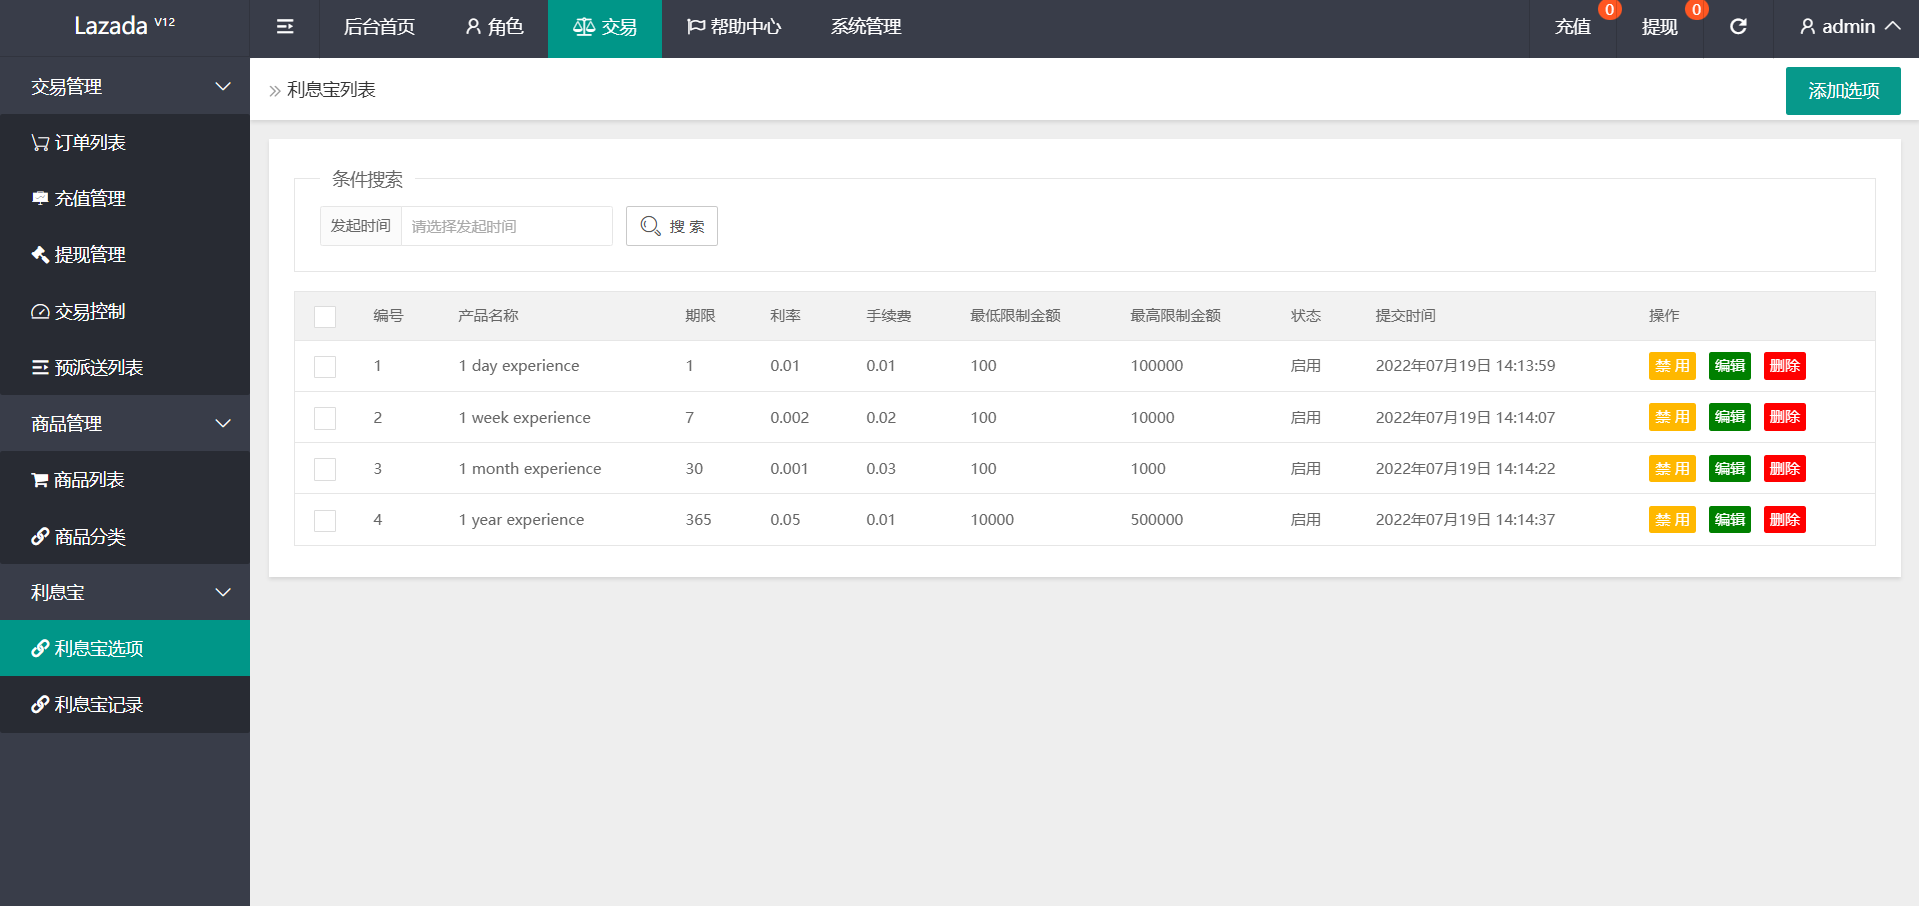Image resolution: width=1919 pixels, height=906 pixels.
Task: Open 充值 in the top bar
Action: coord(1573,27)
